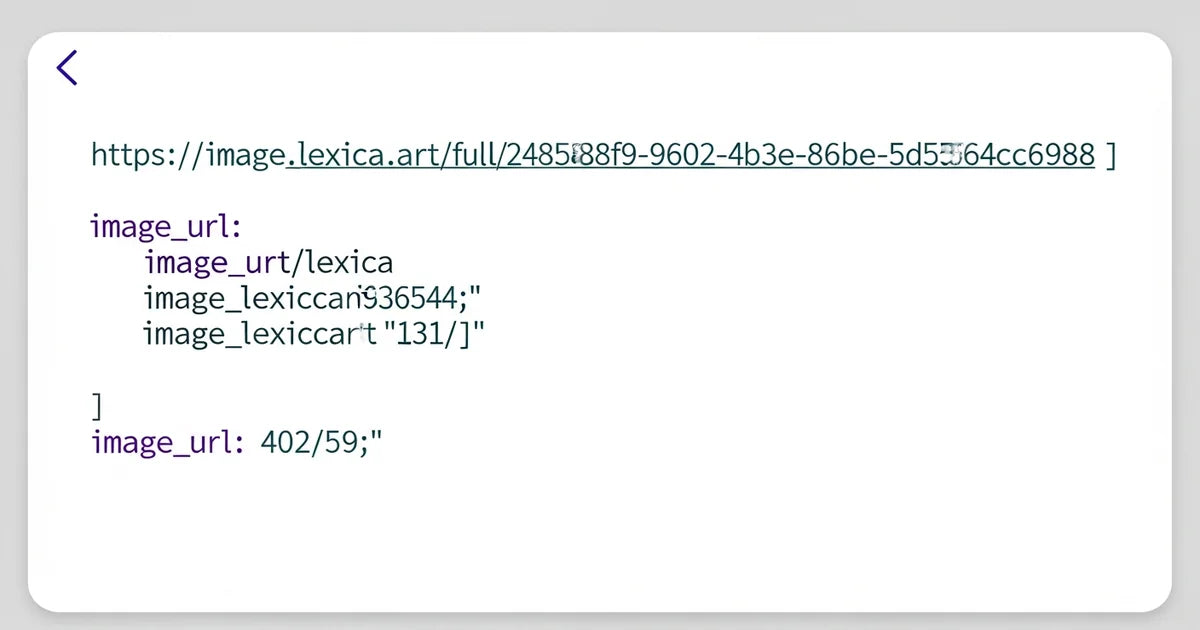Click the 402/59 value
Image resolution: width=1200 pixels, height=630 pixels.
pyautogui.click(x=308, y=442)
